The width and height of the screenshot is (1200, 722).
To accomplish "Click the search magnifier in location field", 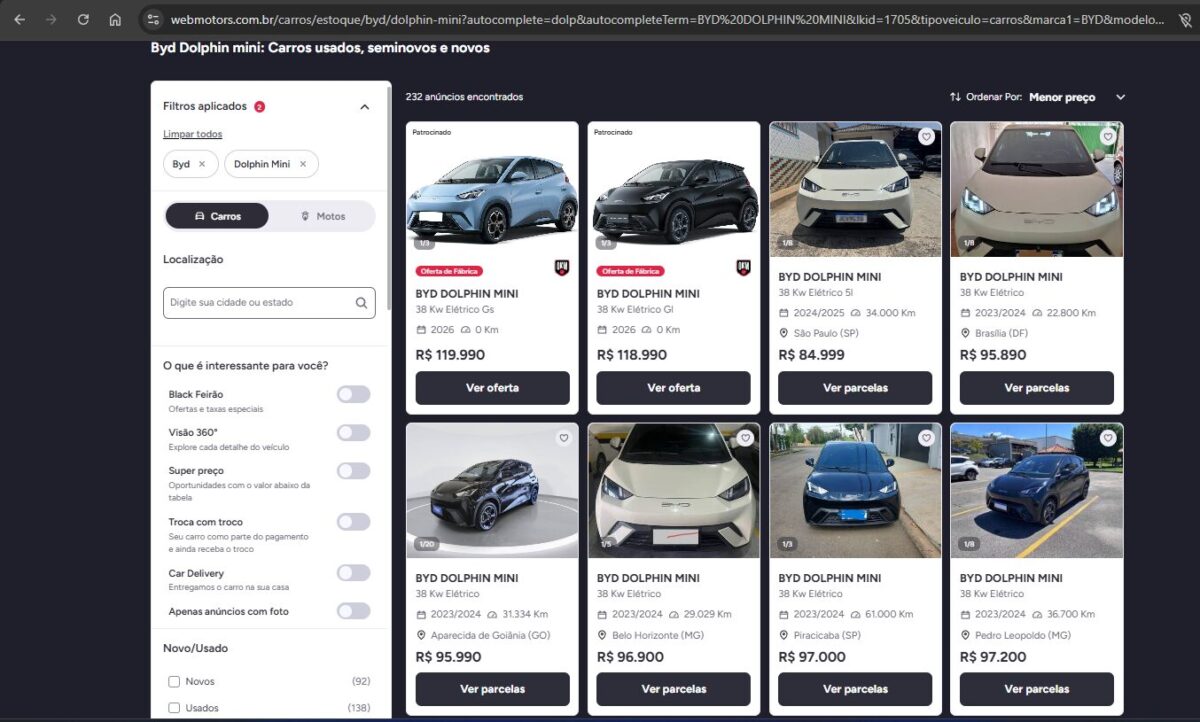I will click(361, 303).
